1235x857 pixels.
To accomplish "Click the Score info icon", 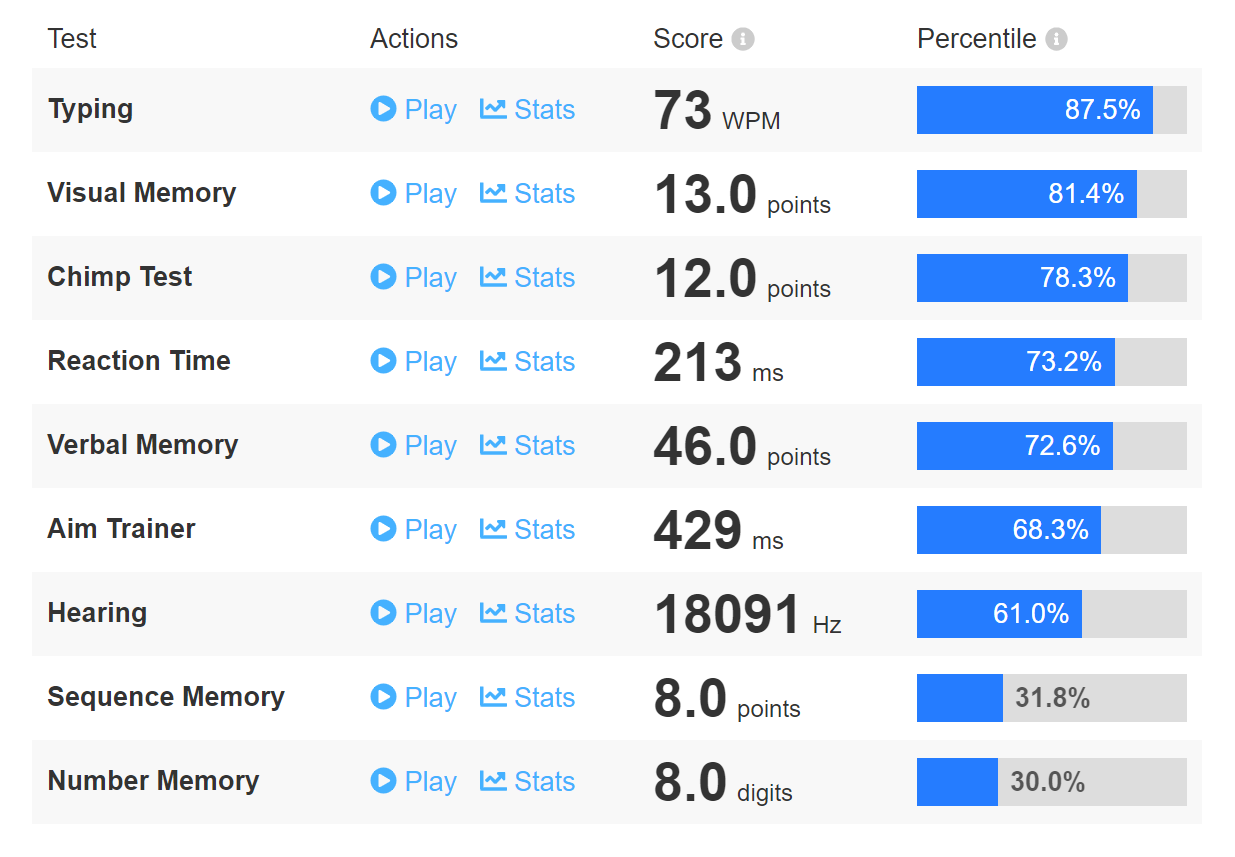I will 743,40.
